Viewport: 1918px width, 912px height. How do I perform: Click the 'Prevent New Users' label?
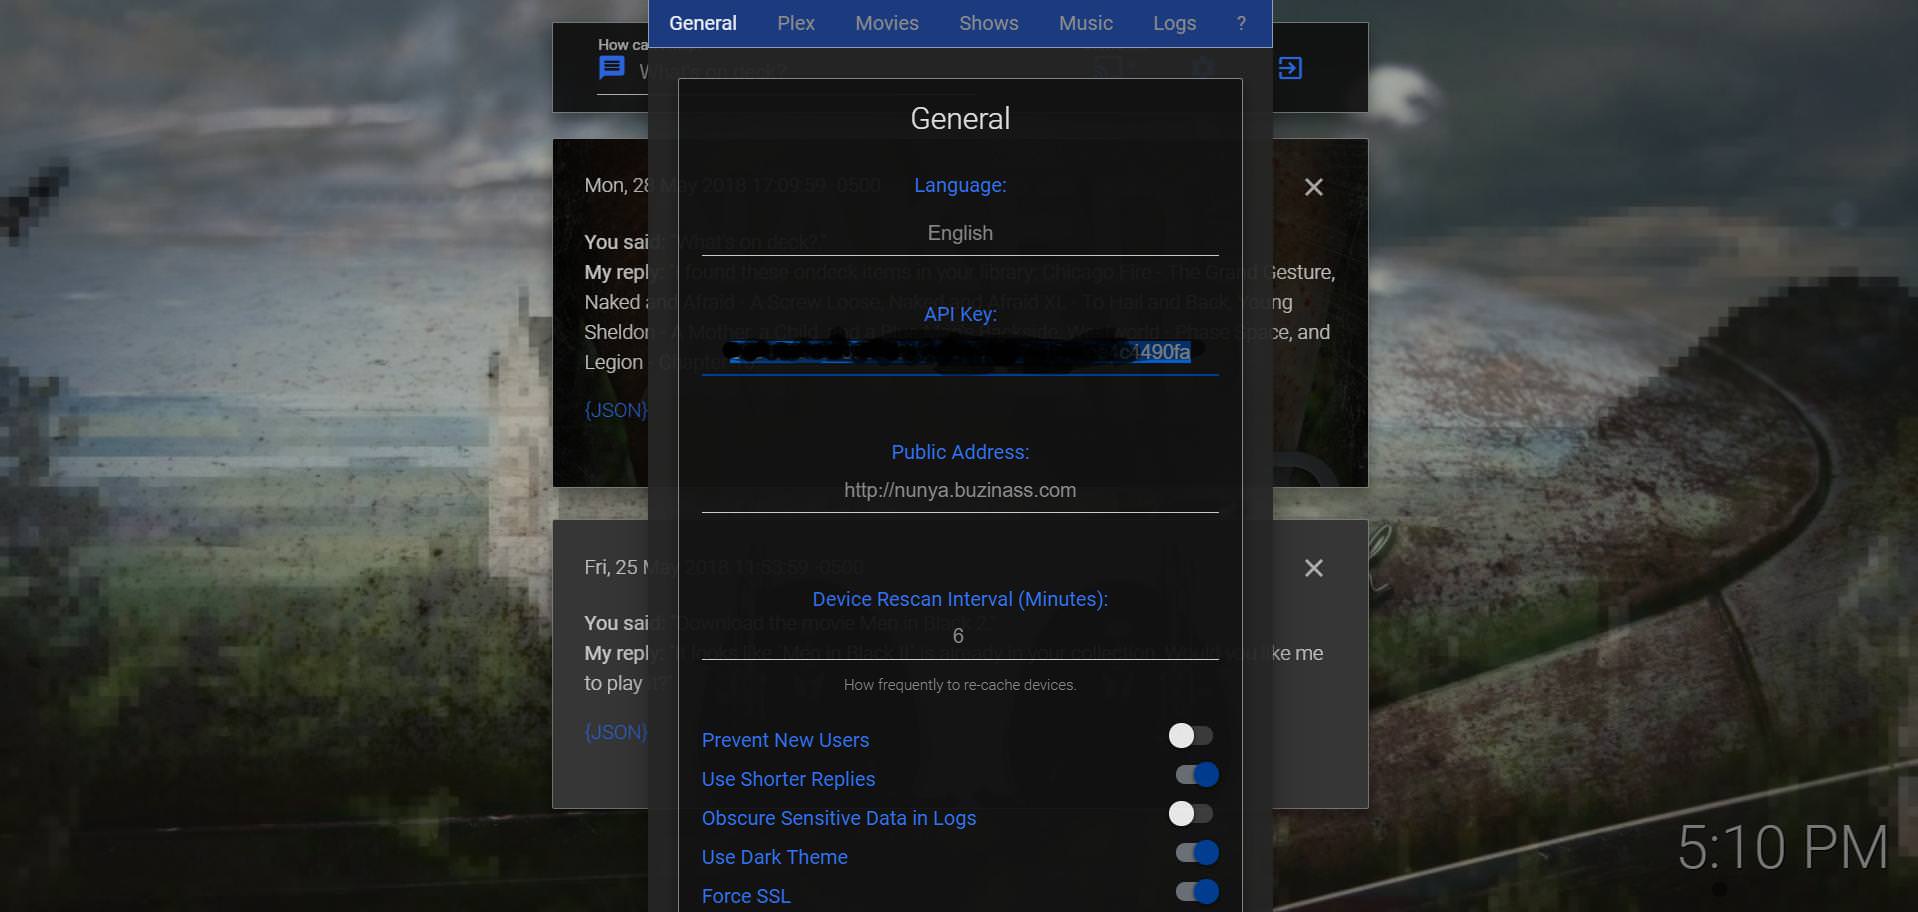pos(785,740)
